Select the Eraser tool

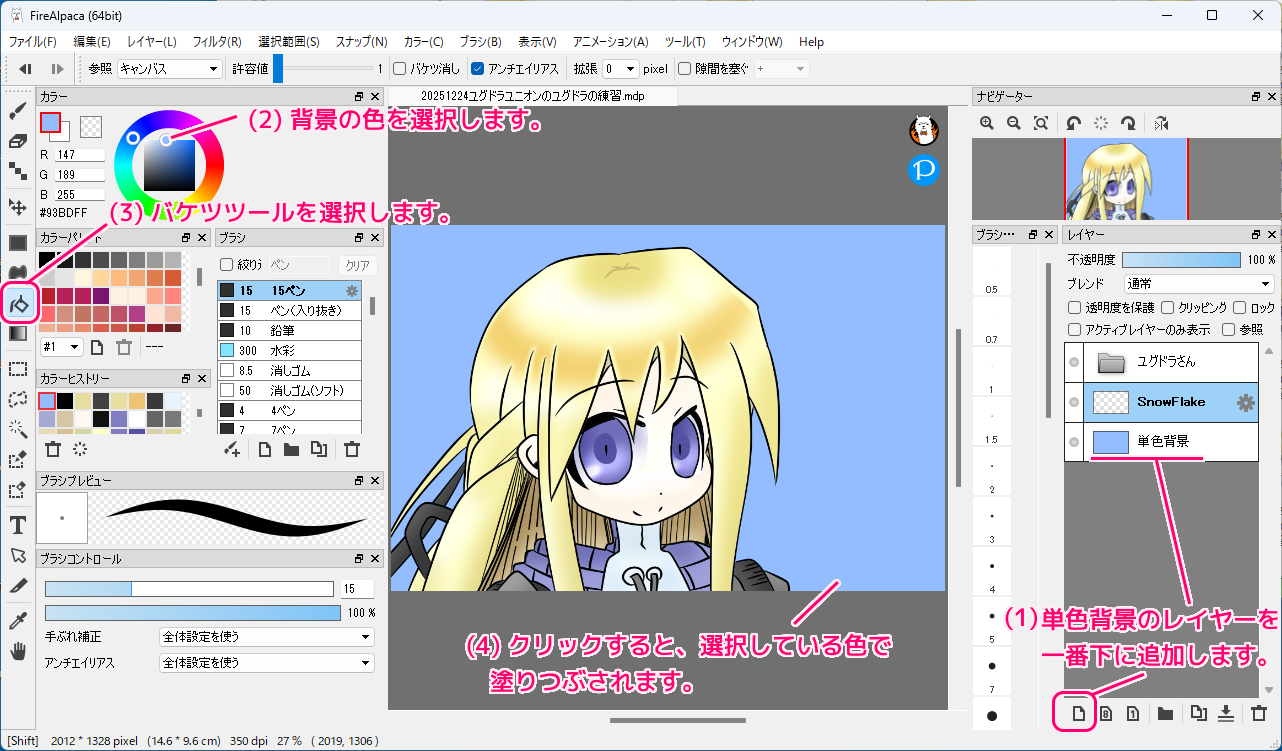[x=17, y=141]
